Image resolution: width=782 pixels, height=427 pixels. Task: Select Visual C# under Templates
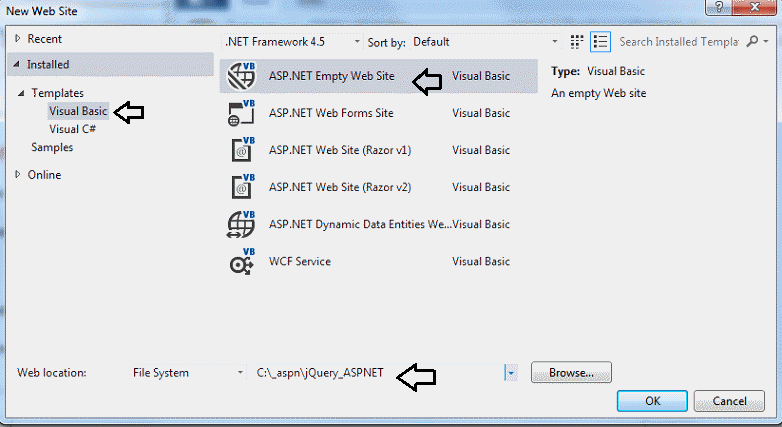click(72, 129)
